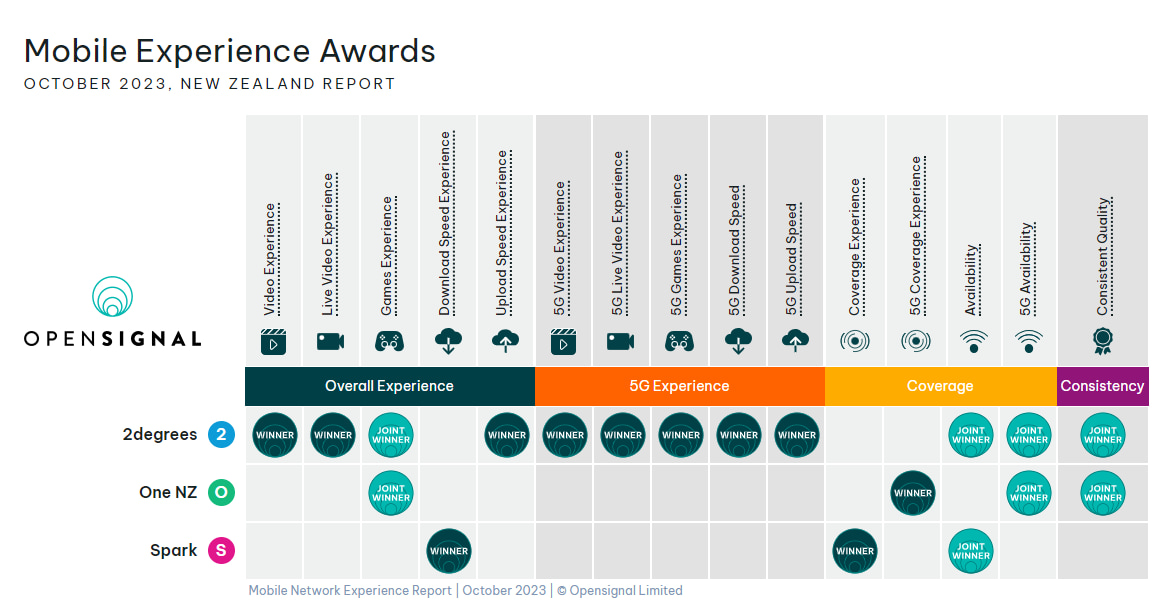Click the 5G Availability wifi icon
This screenshot has width=1162, height=606.
point(1028,341)
